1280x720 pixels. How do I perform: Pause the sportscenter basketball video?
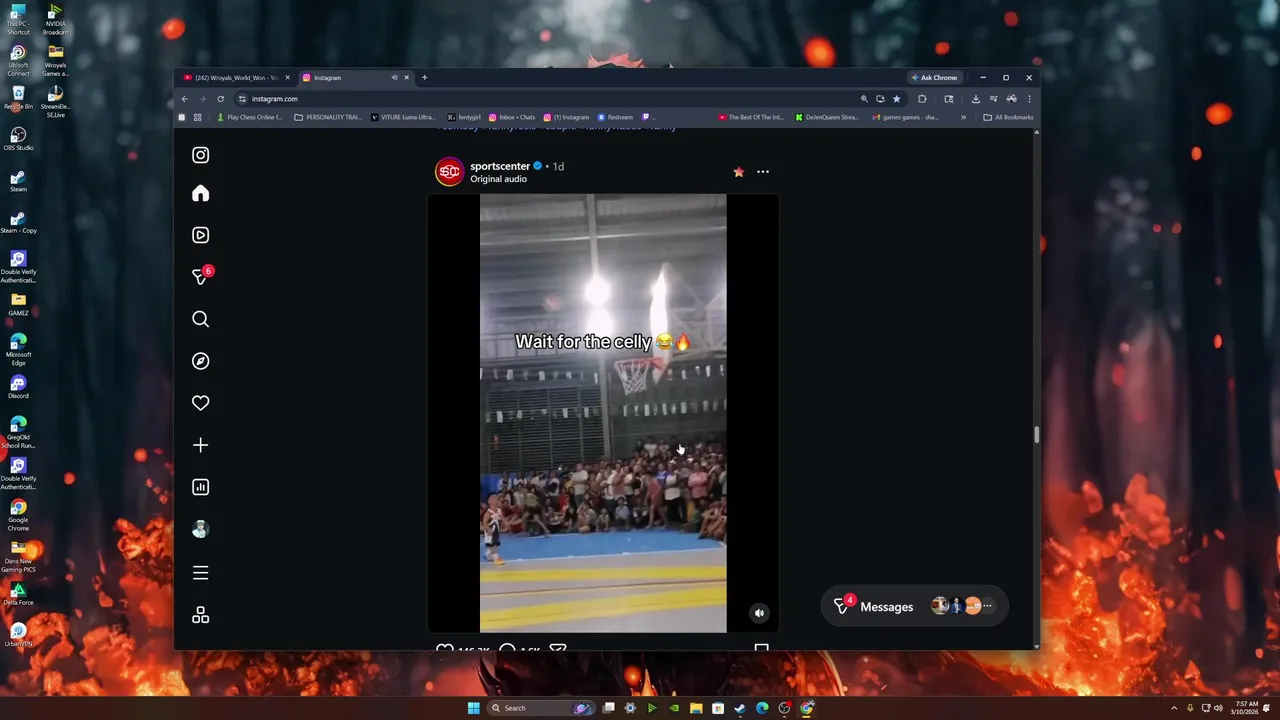coord(603,413)
